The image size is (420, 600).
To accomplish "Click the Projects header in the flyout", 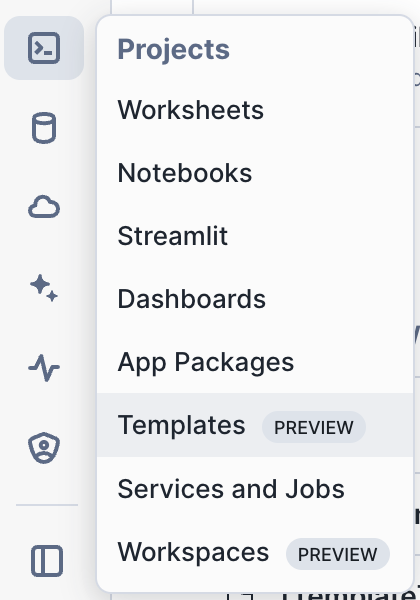I will tap(173, 49).
